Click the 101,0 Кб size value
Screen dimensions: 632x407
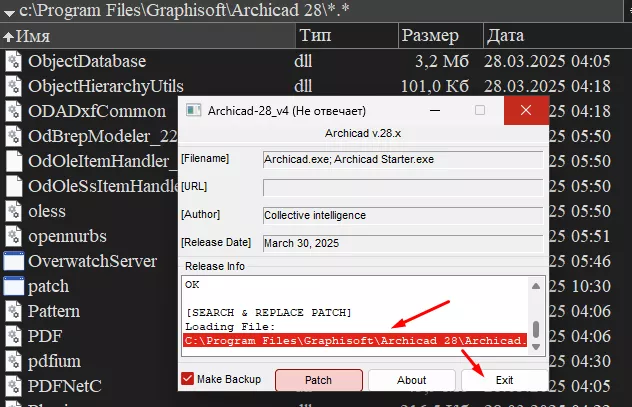pyautogui.click(x=435, y=86)
